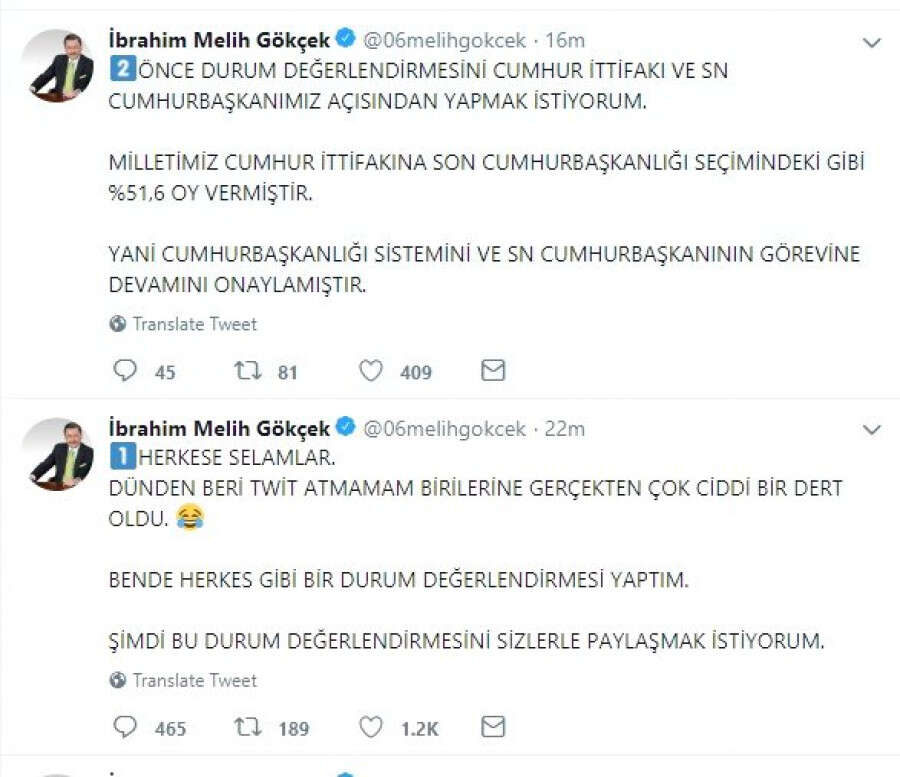Click @06melihgokcek handle in the first tweet

pyautogui.click(x=444, y=40)
